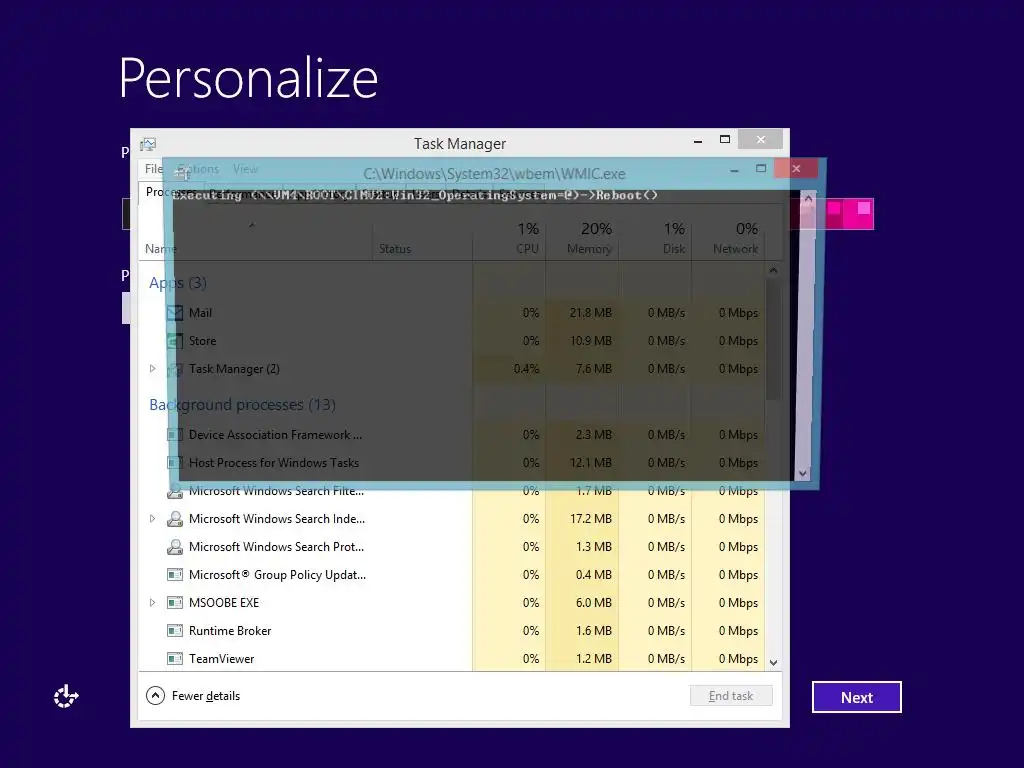
Task: Select the Microsoft Windows Search Filte... row
Action: pyautogui.click(x=451, y=490)
